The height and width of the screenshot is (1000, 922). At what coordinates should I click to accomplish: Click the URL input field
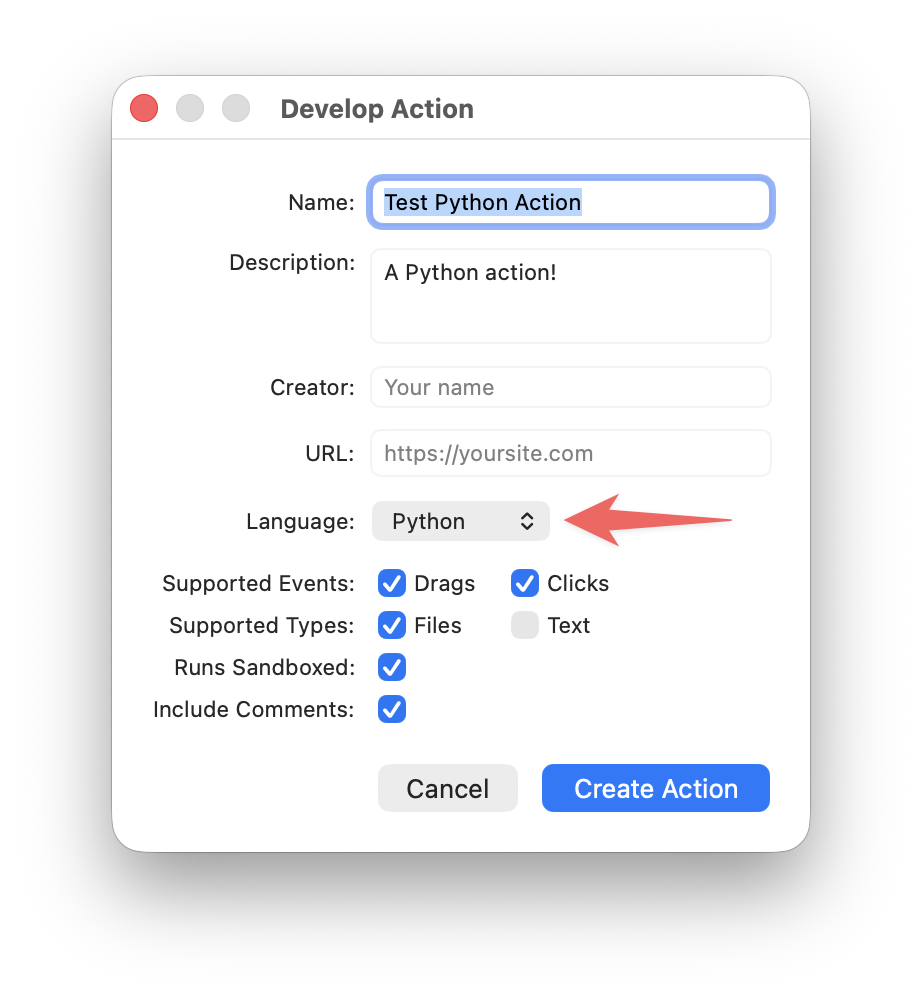click(x=570, y=453)
